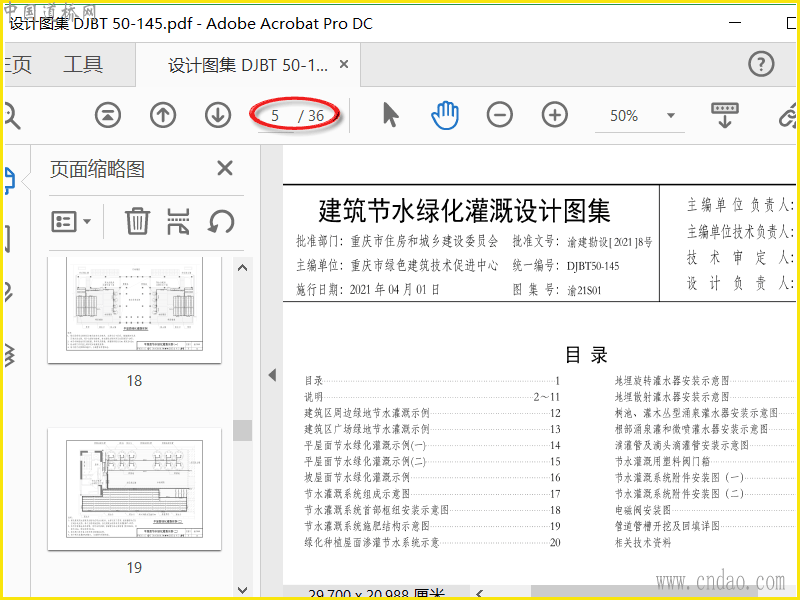This screenshot has height=600, width=800.
Task: Click the first page navigation icon
Action: coord(108,115)
